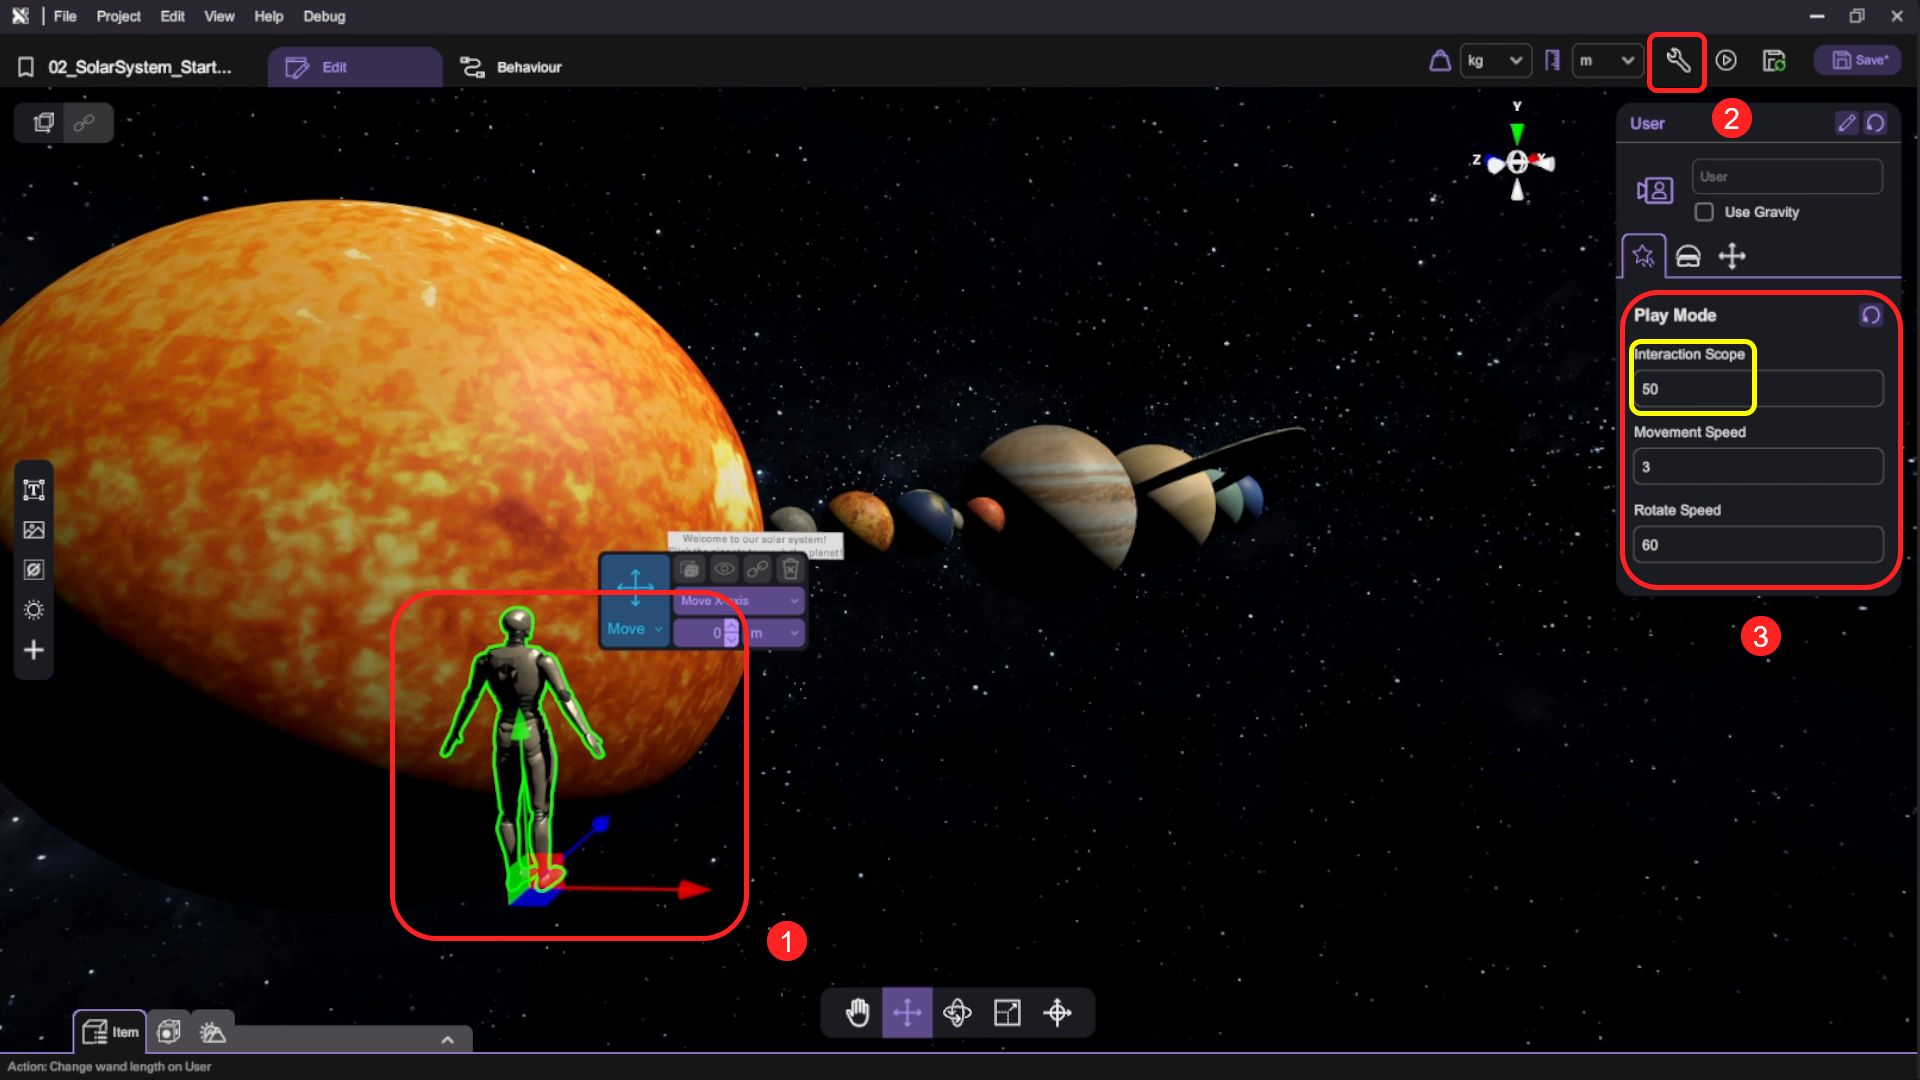The image size is (1920, 1080).
Task: Add a text item from left sidebar
Action: point(34,490)
